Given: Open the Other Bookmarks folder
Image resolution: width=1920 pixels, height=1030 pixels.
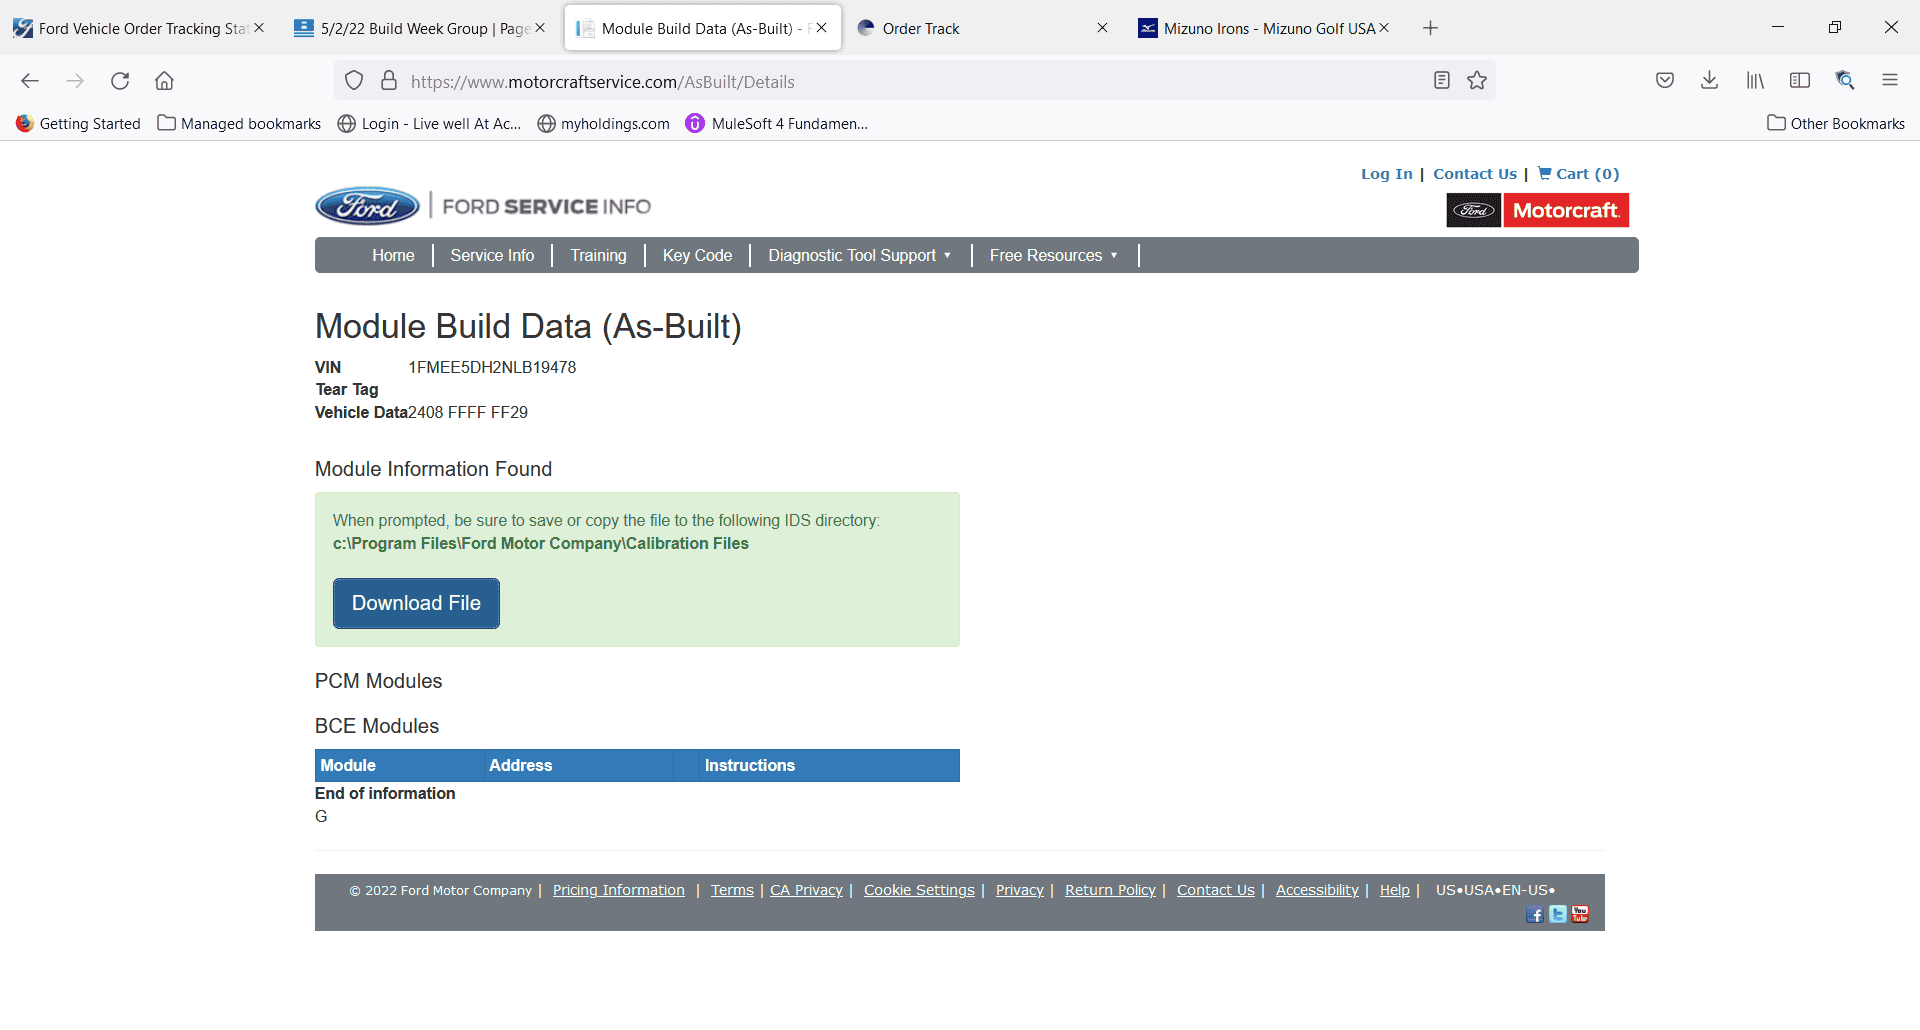Looking at the screenshot, I should [1836, 124].
